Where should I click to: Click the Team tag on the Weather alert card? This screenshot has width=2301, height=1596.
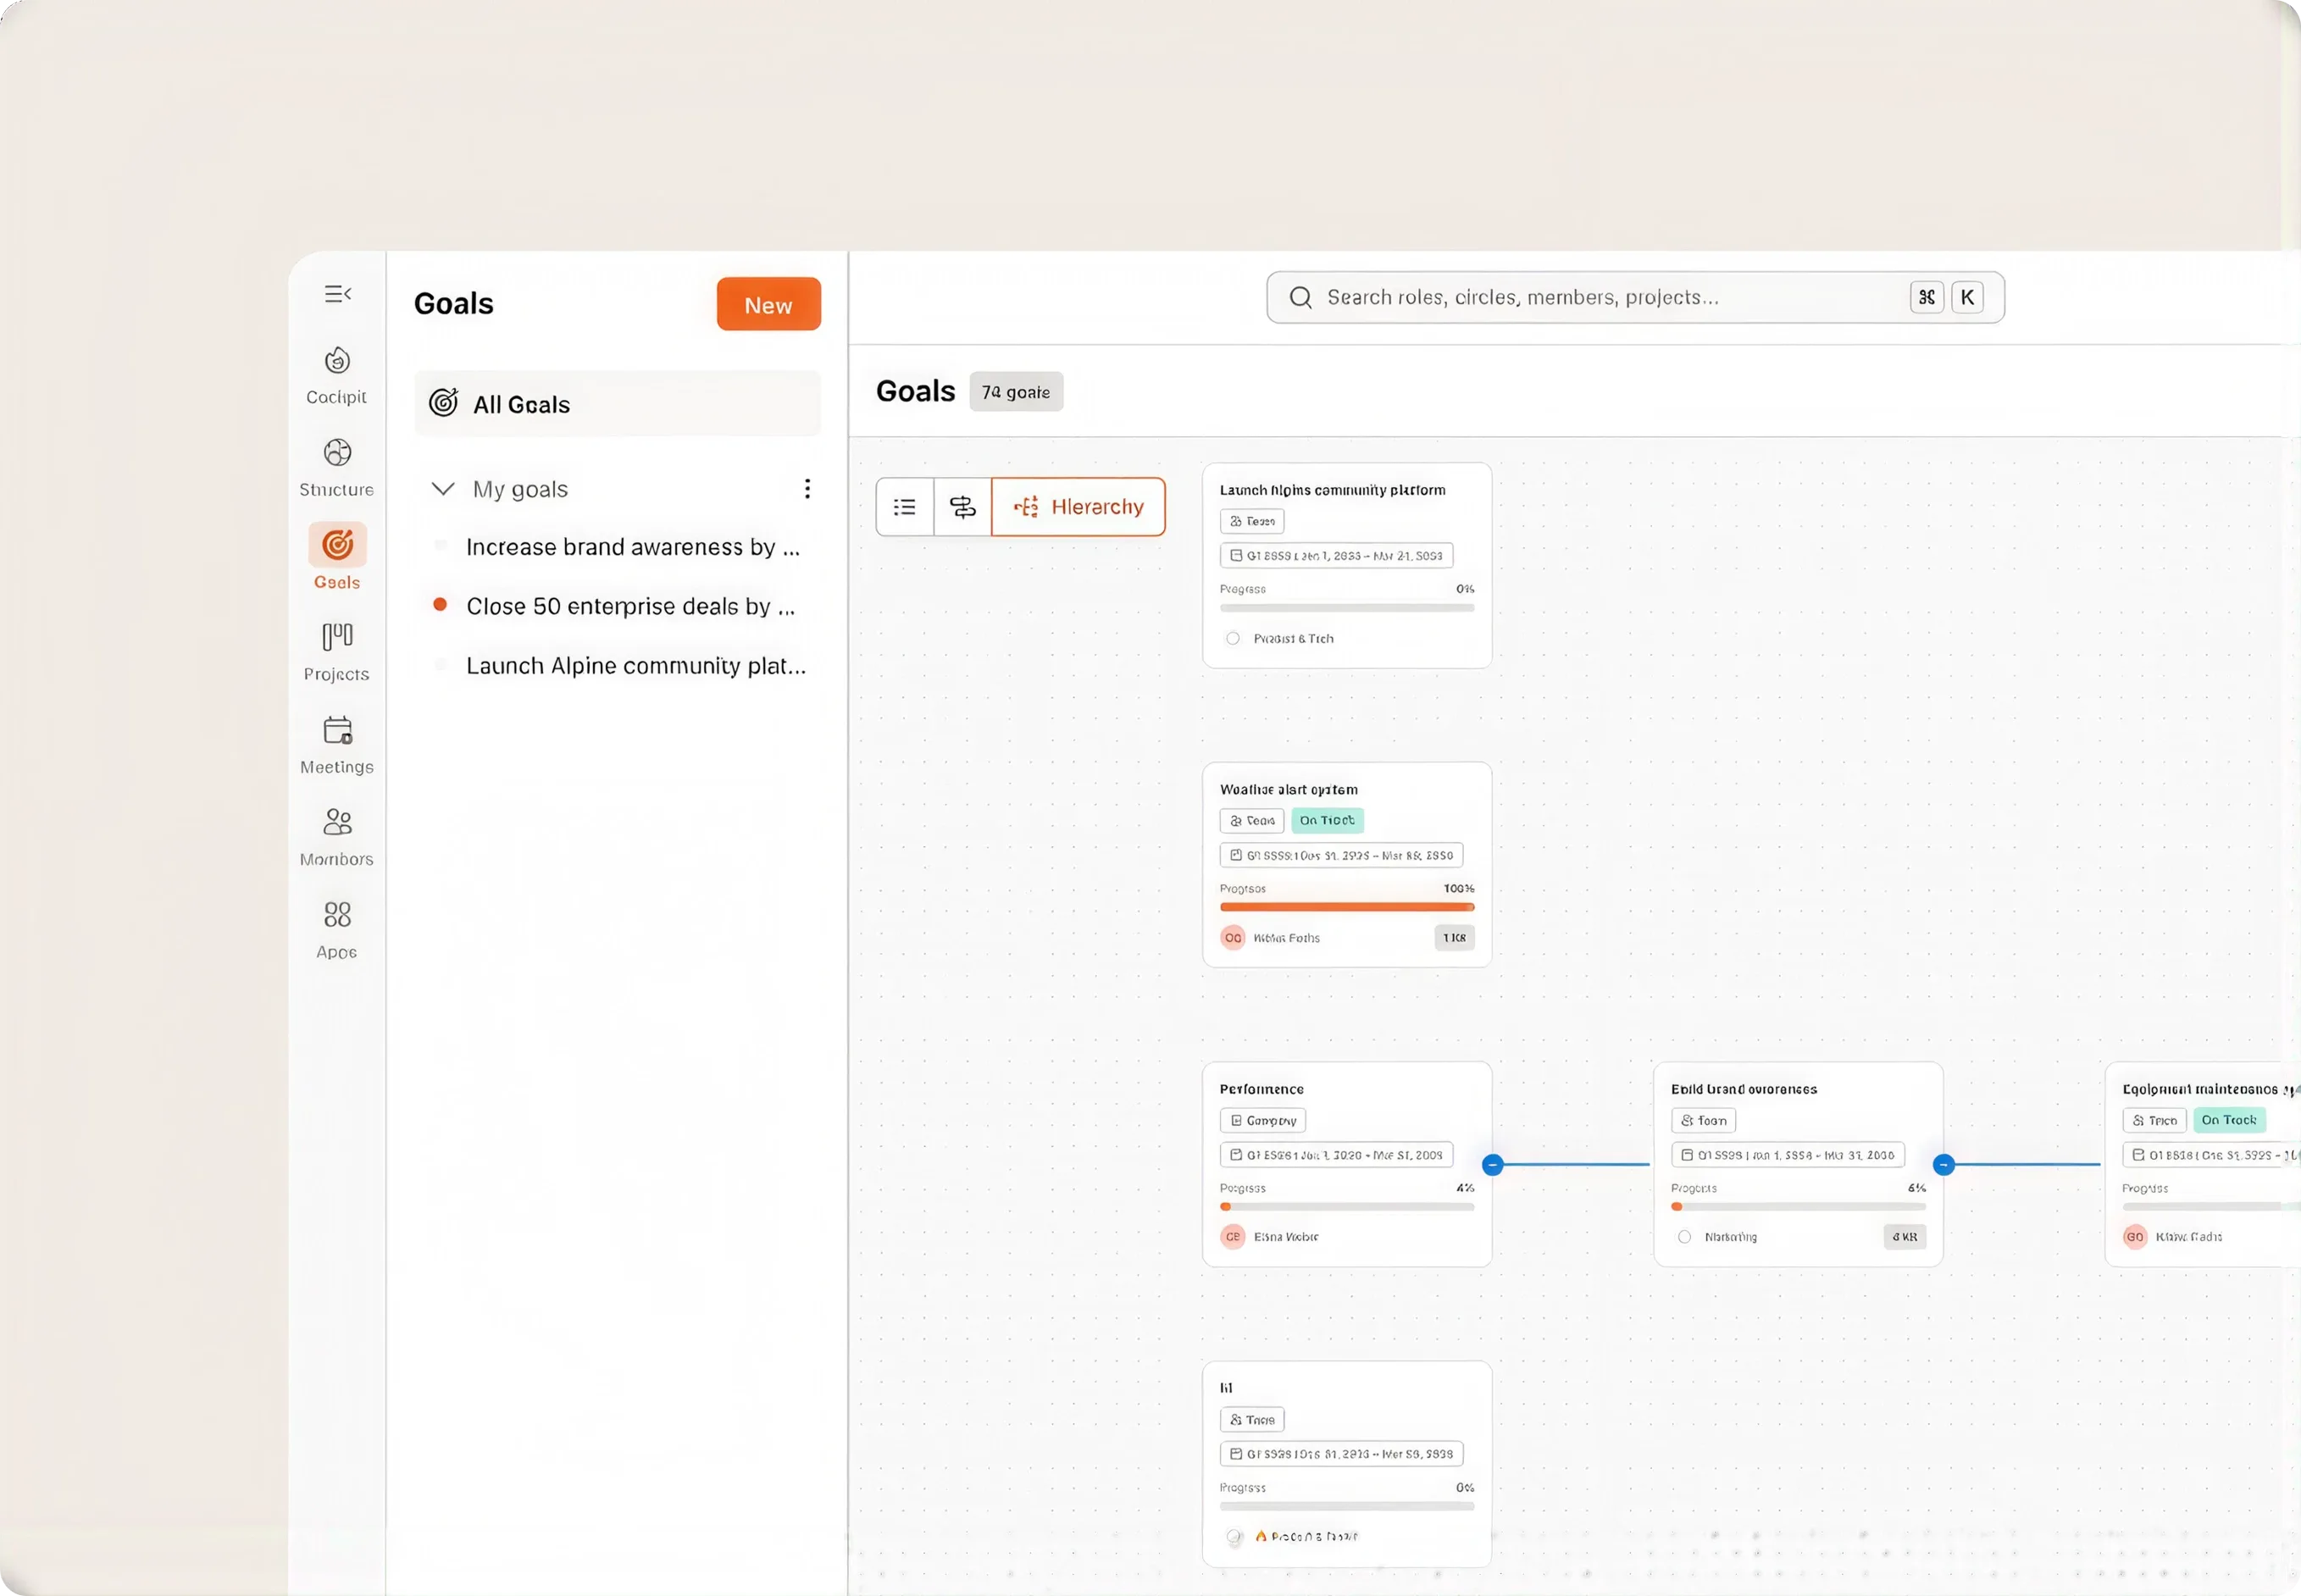click(x=1252, y=821)
